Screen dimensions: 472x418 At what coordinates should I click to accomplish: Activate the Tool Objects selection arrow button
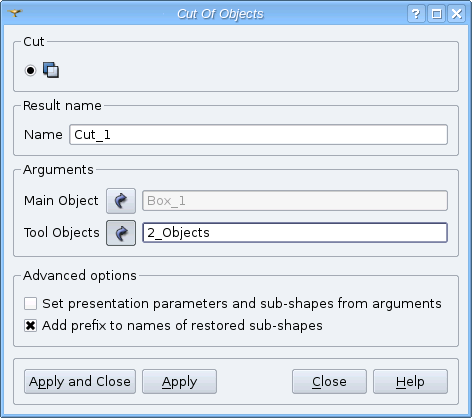(x=121, y=233)
